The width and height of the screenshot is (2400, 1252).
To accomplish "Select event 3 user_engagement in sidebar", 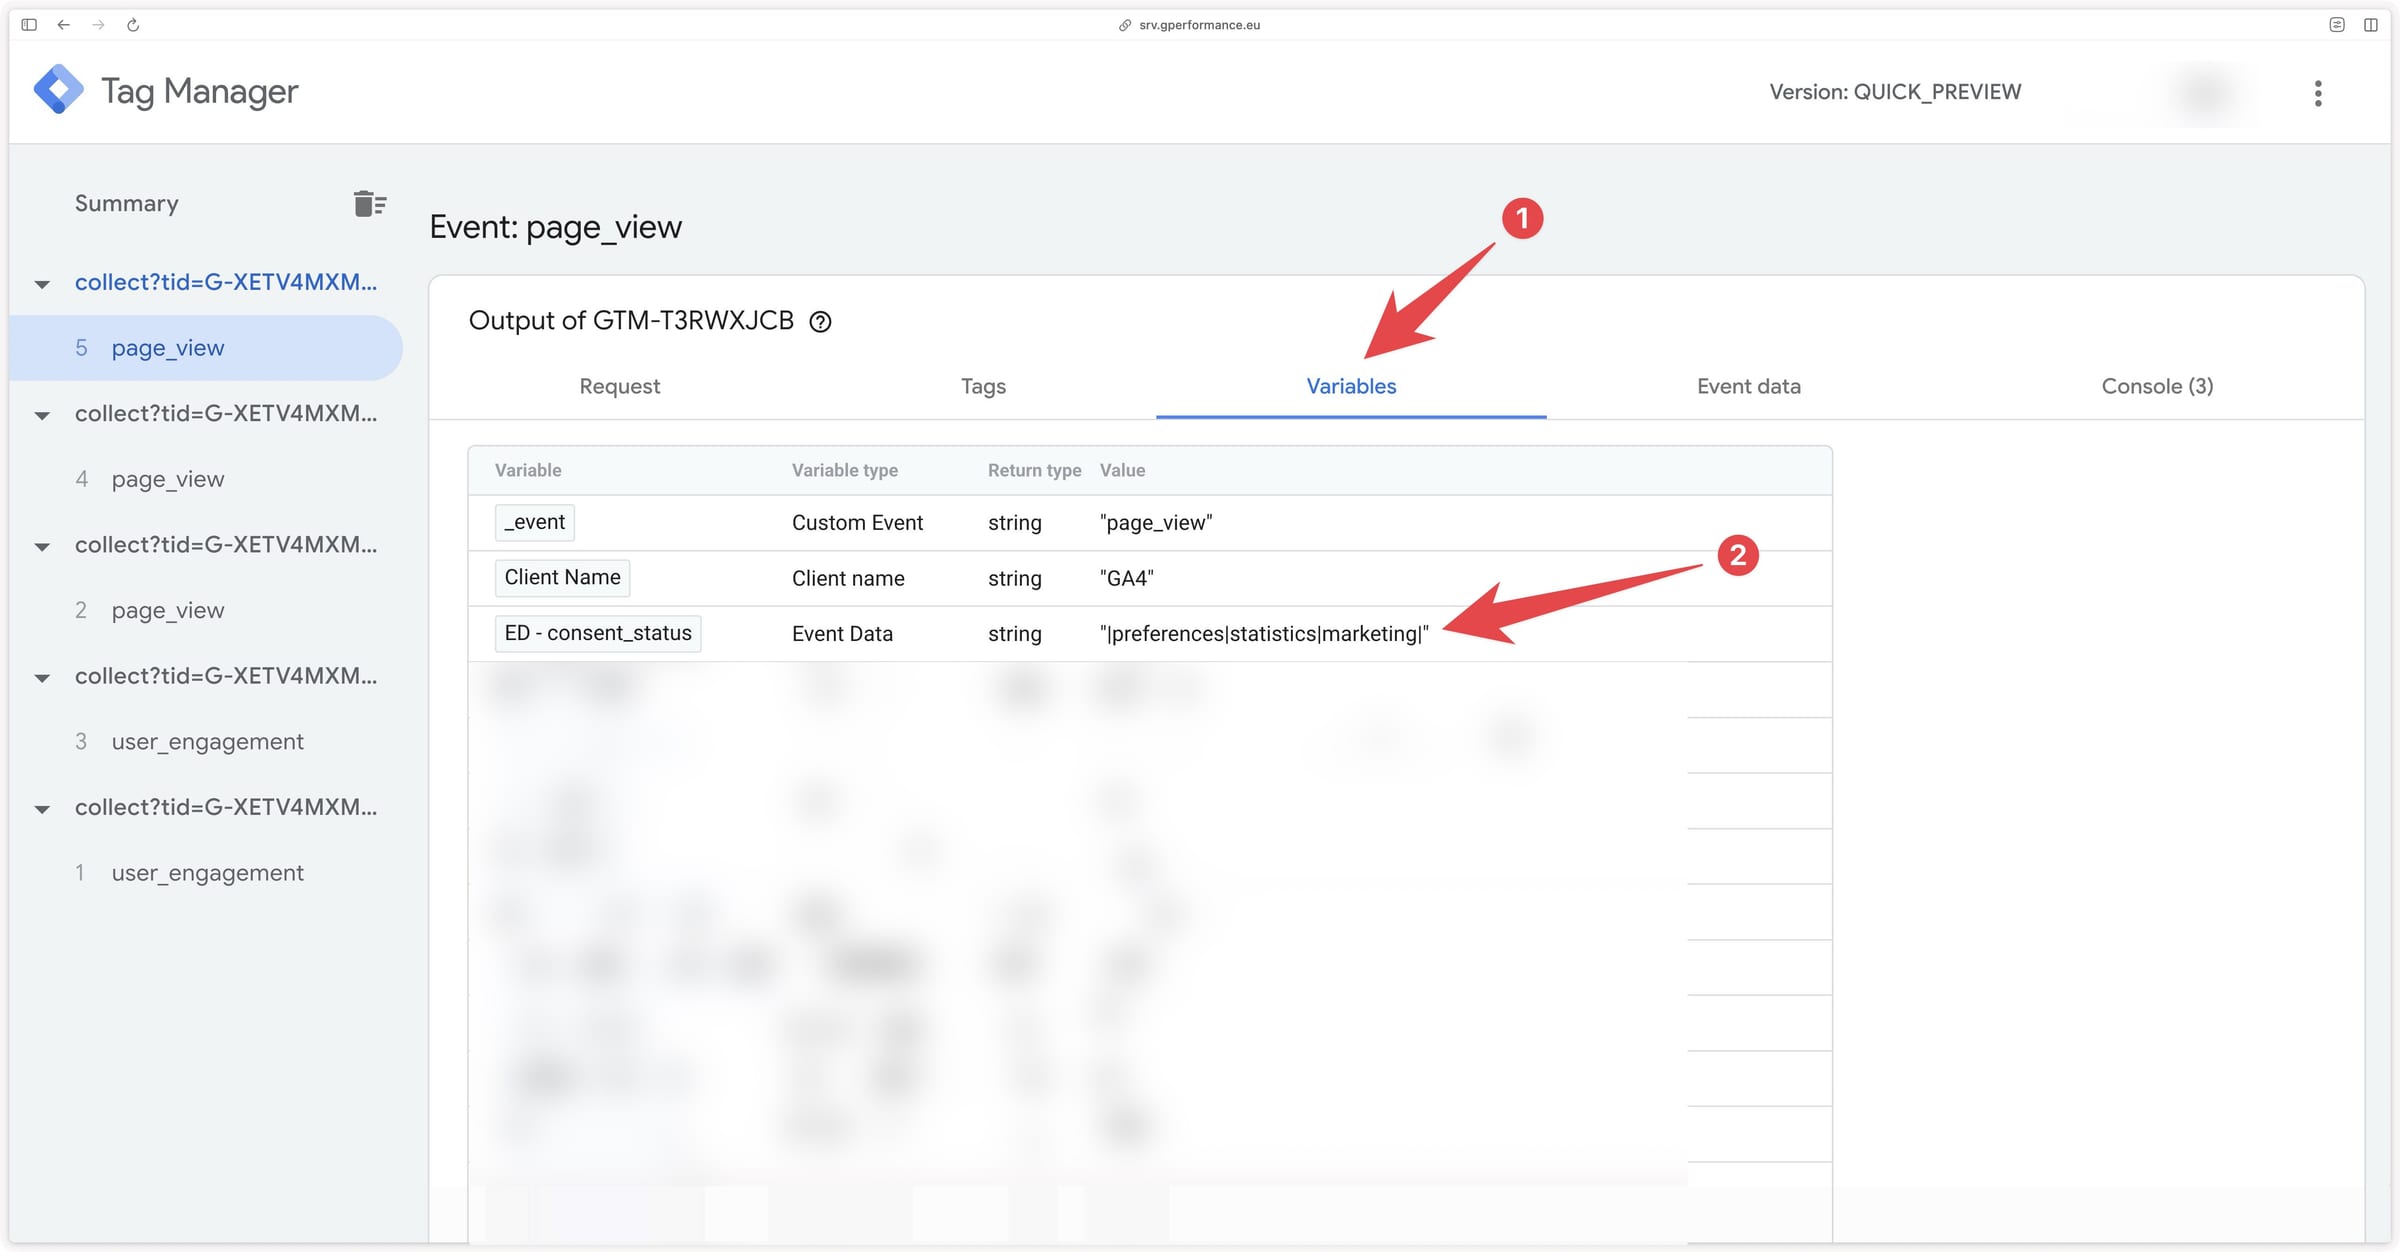I will point(206,741).
